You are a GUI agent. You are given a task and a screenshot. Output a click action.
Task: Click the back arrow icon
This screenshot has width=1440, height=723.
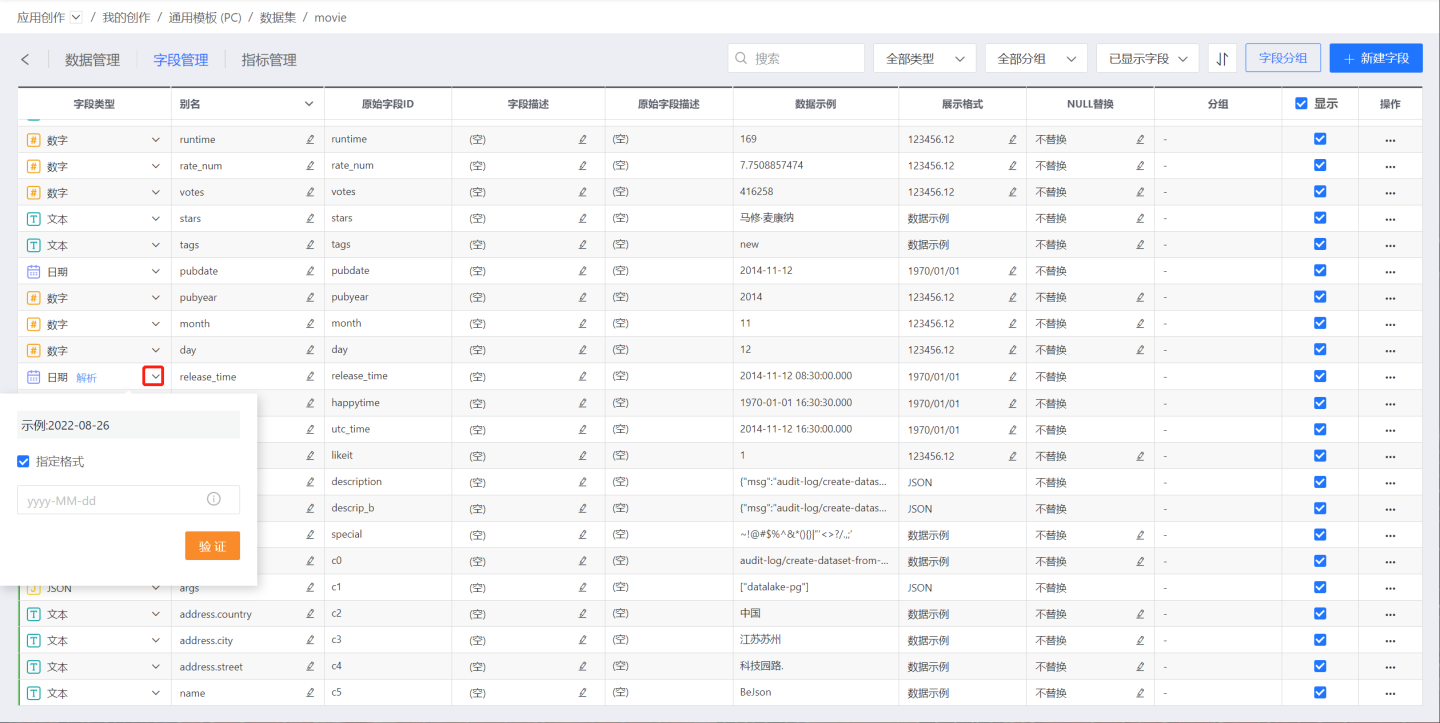(25, 60)
